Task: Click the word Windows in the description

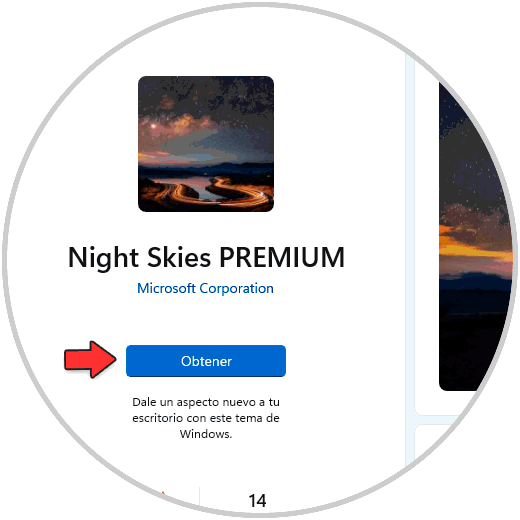Action: 206,434
